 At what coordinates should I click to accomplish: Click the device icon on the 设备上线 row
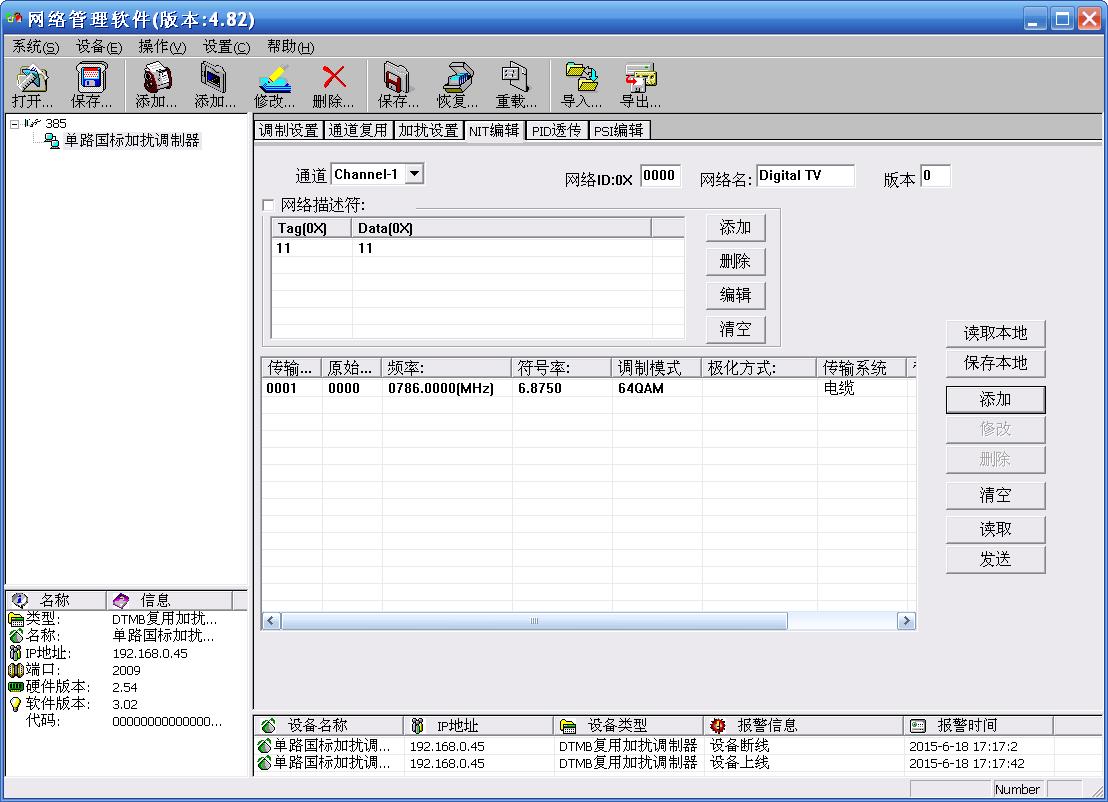point(264,763)
